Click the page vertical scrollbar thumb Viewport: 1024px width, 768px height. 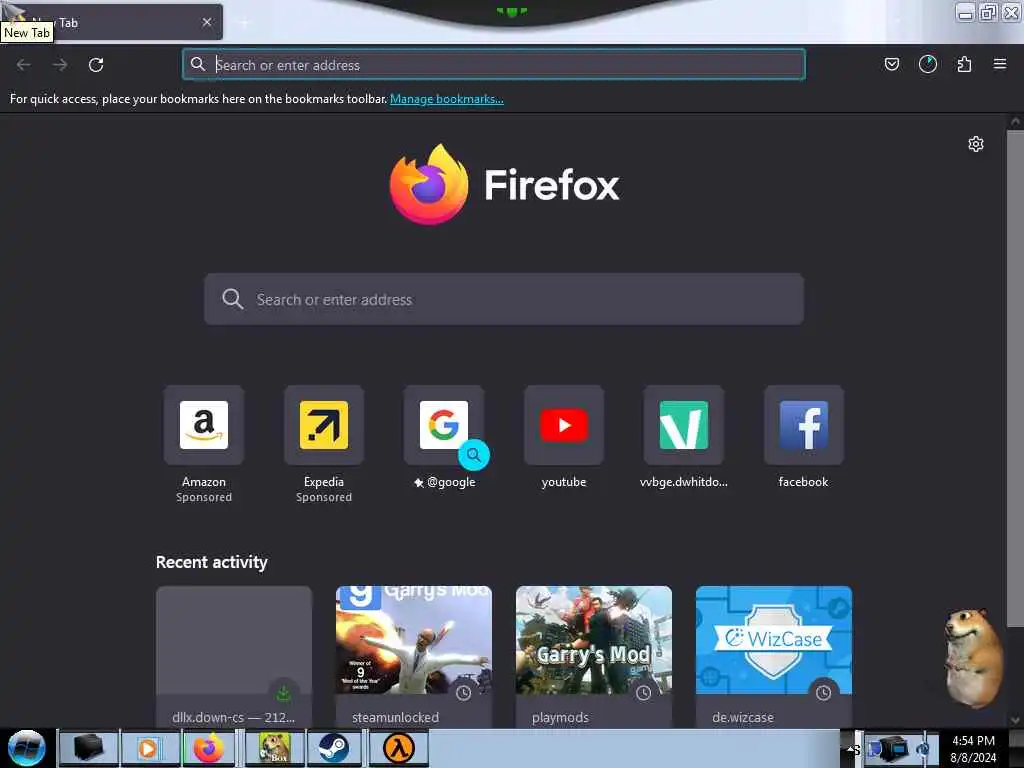point(1015,379)
